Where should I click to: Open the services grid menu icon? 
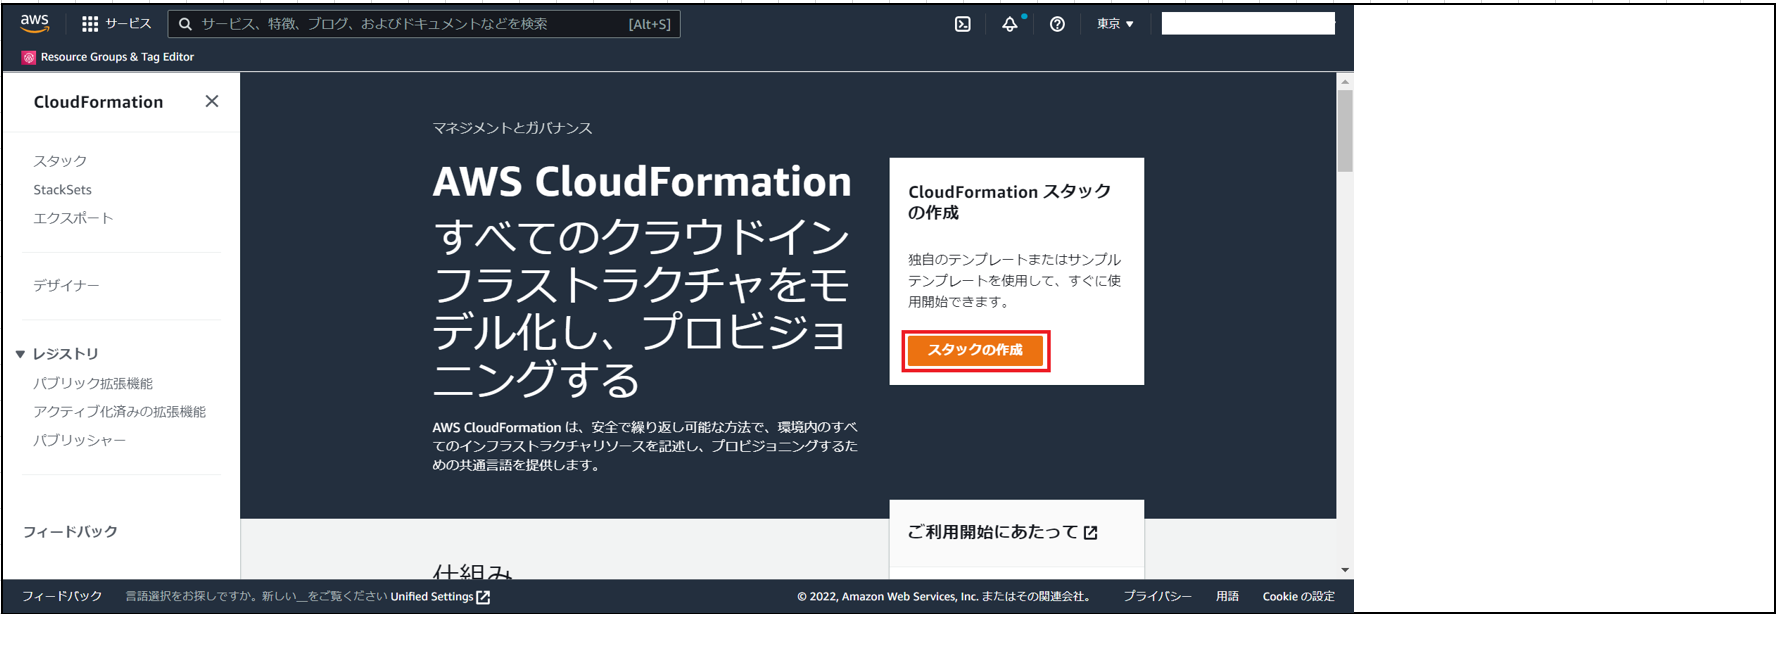[x=90, y=24]
